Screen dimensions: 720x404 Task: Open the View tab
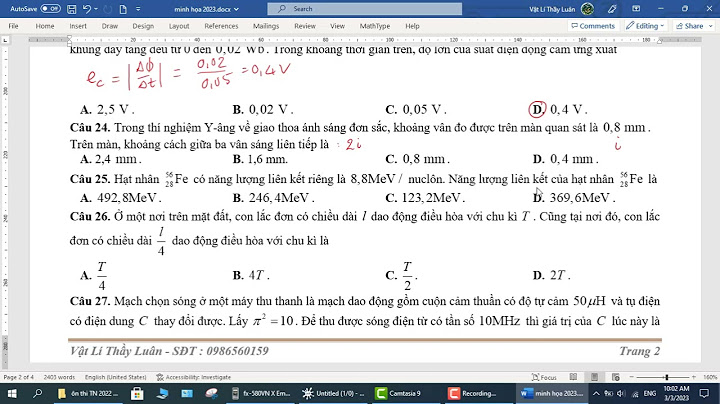click(x=338, y=26)
